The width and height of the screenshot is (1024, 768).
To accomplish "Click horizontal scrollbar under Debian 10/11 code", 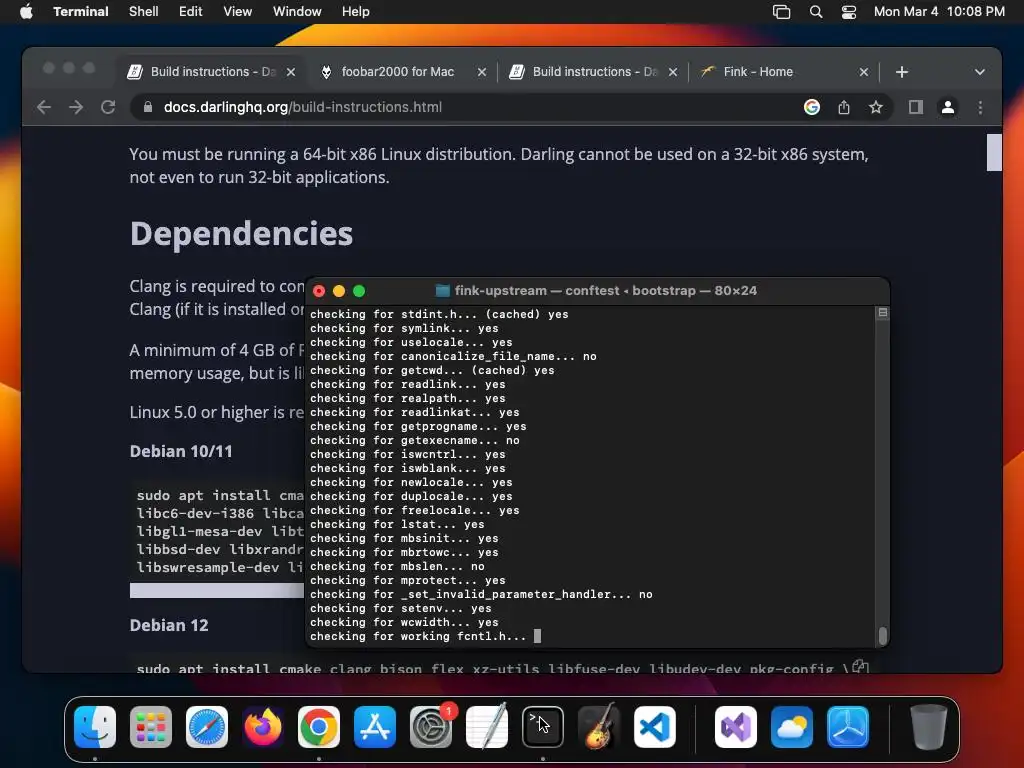I will [x=217, y=590].
